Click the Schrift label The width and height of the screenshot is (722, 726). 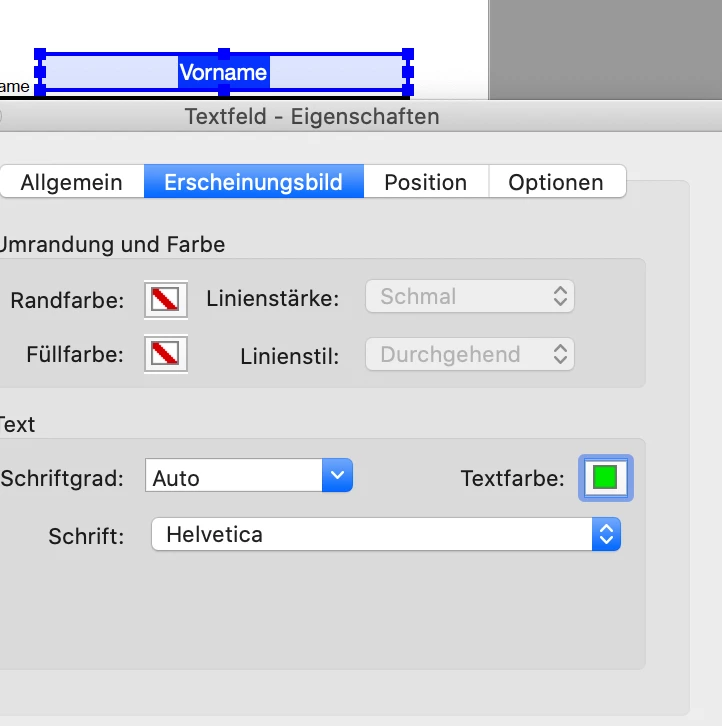(x=86, y=536)
